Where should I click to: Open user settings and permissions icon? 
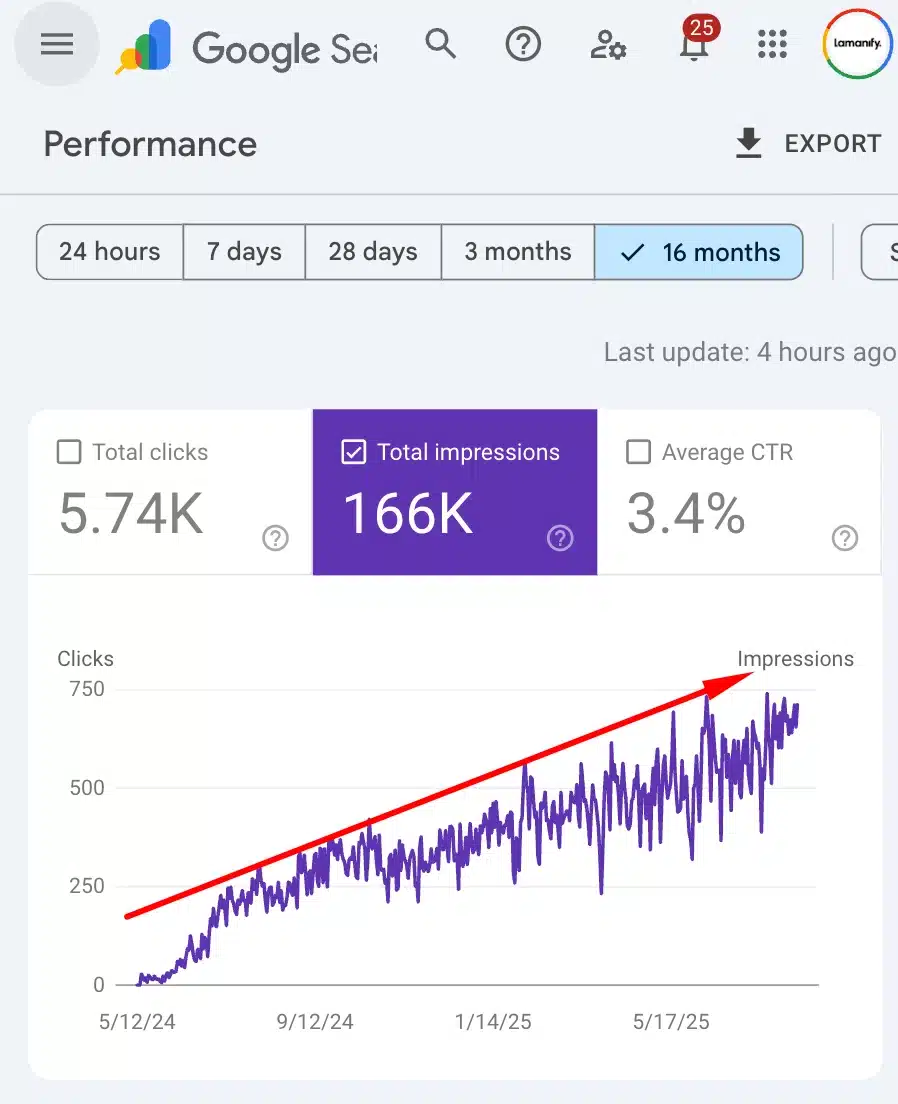(x=607, y=44)
